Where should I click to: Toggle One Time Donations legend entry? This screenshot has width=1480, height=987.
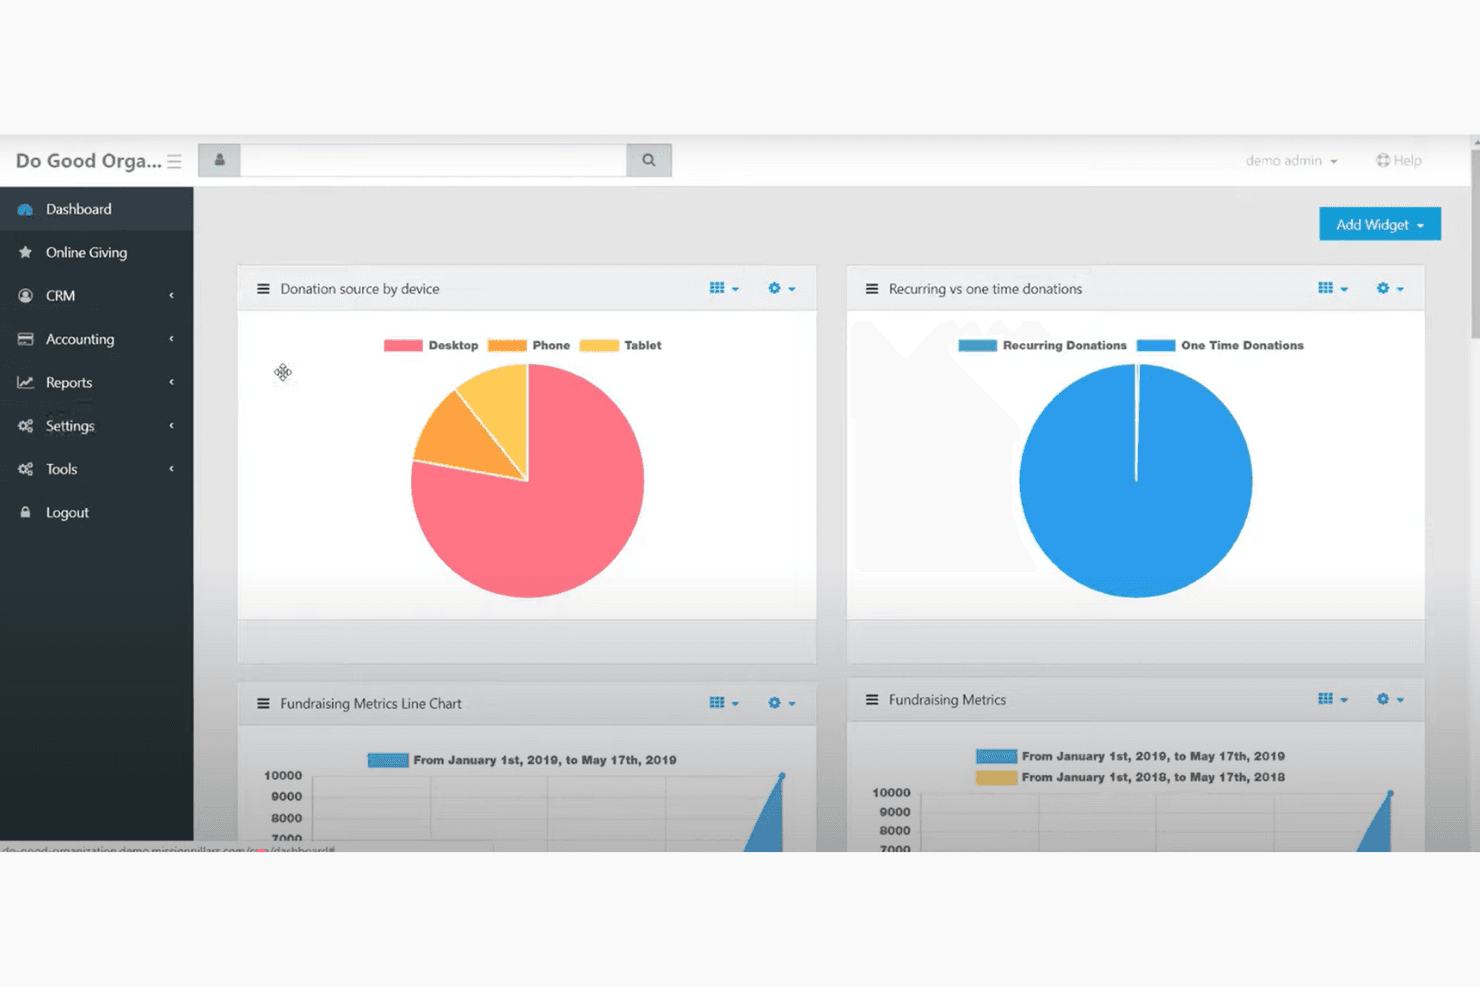tap(1220, 345)
